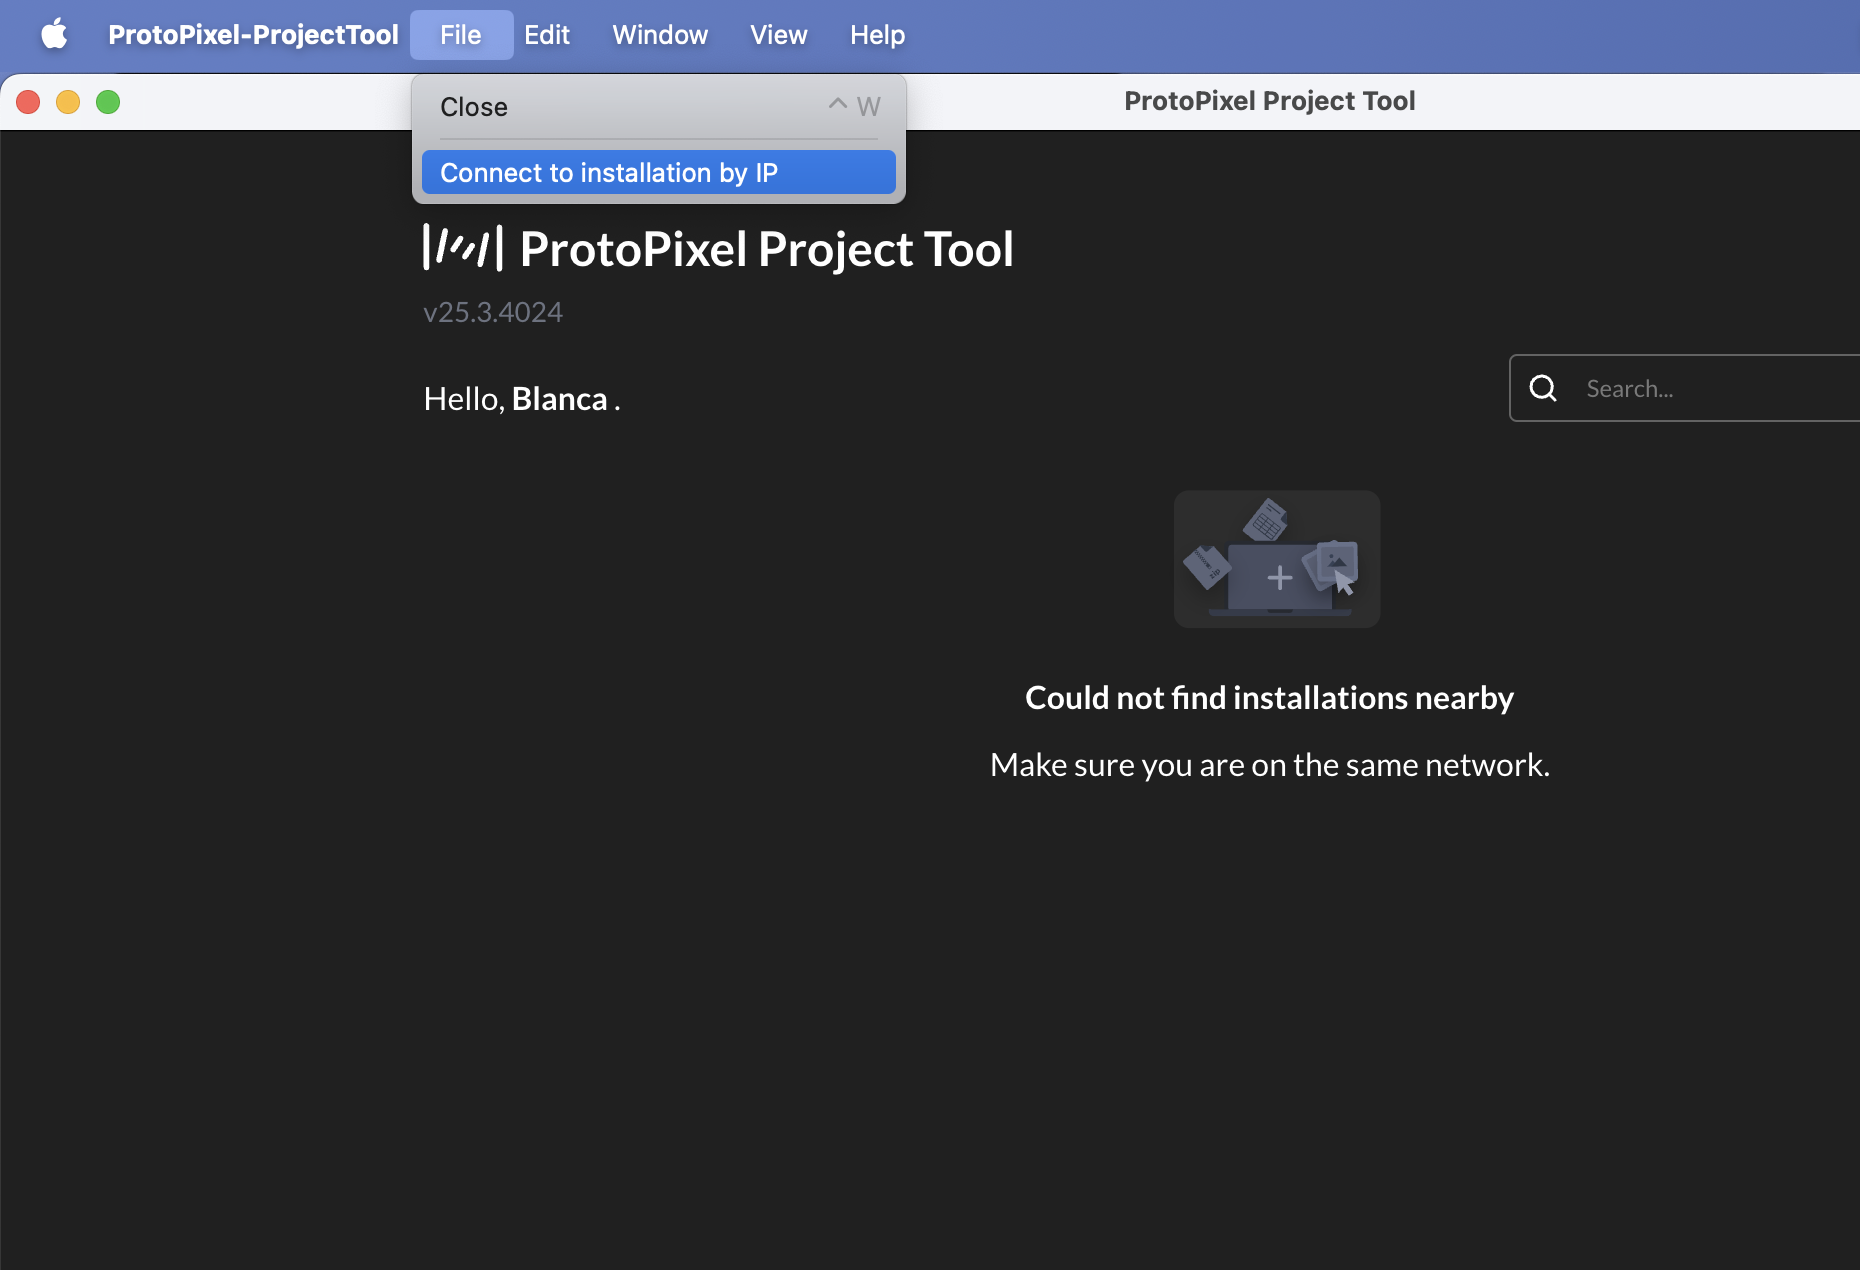Click the search magnifier icon

pos(1543,388)
